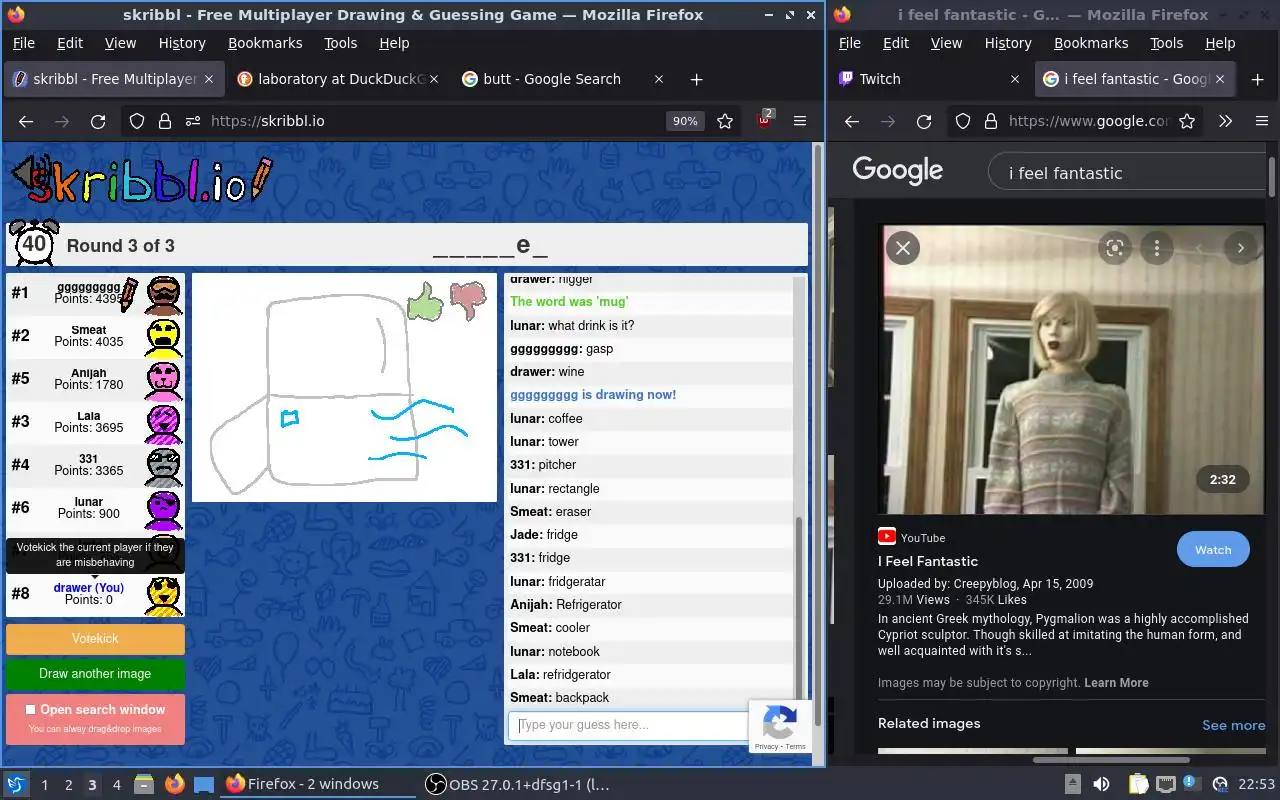Screen dimensions: 1280x800
Task: Click the back arrow in the Google window
Action: coord(852,121)
